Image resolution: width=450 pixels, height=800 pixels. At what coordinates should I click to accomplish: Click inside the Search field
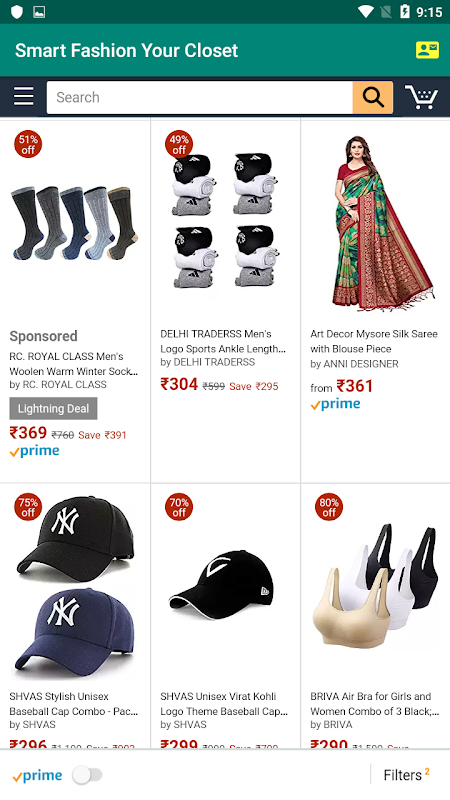tap(199, 97)
